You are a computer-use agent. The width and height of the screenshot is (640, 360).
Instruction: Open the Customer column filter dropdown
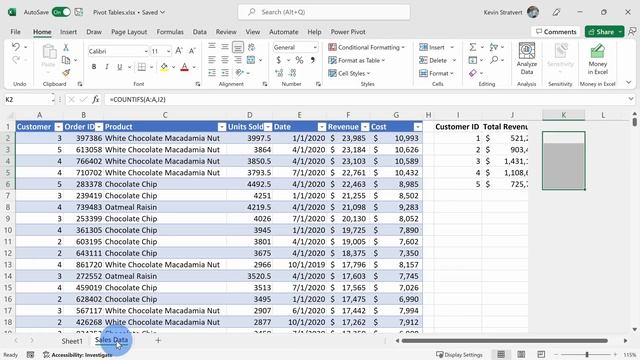pos(58,127)
